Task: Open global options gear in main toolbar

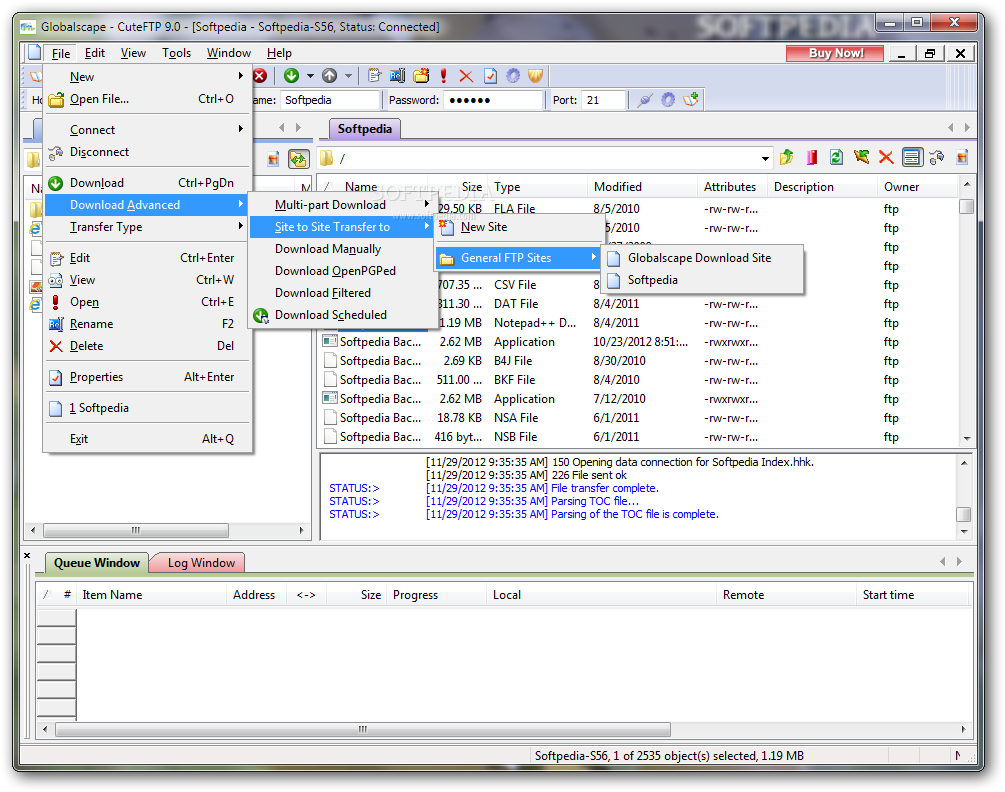Action: coord(513,76)
